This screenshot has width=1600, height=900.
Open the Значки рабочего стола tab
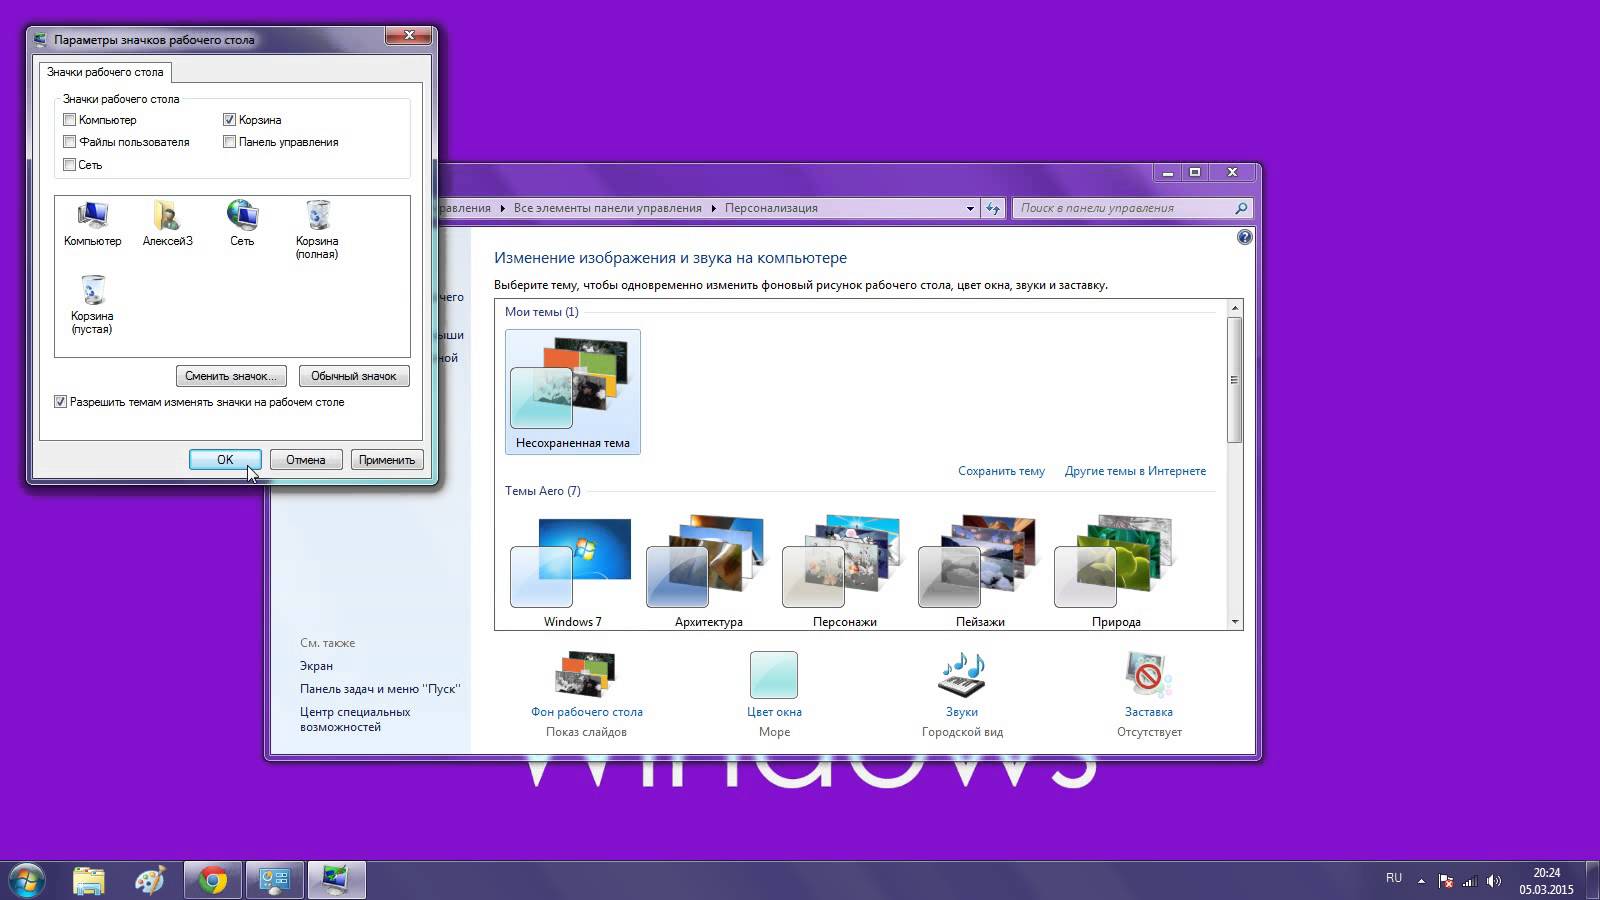pos(105,72)
